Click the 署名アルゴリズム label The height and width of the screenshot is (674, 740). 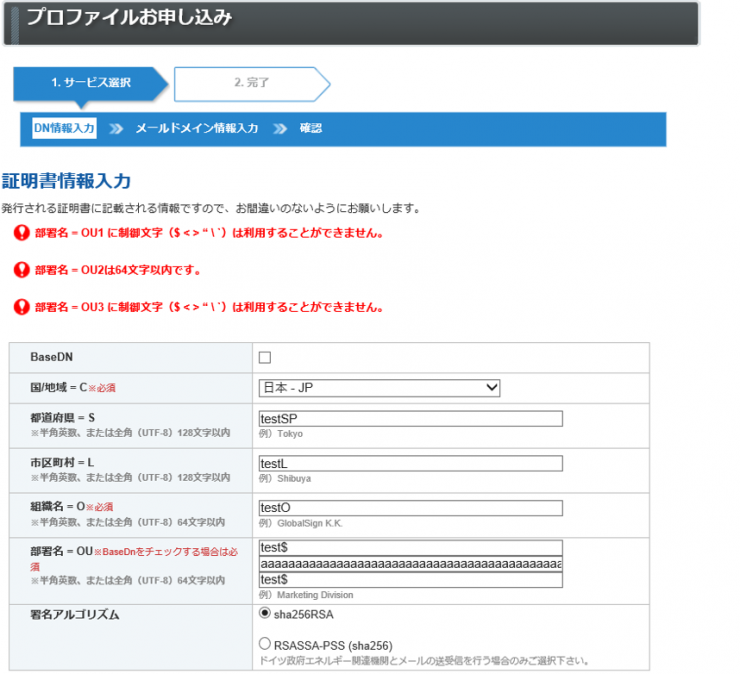[75, 615]
